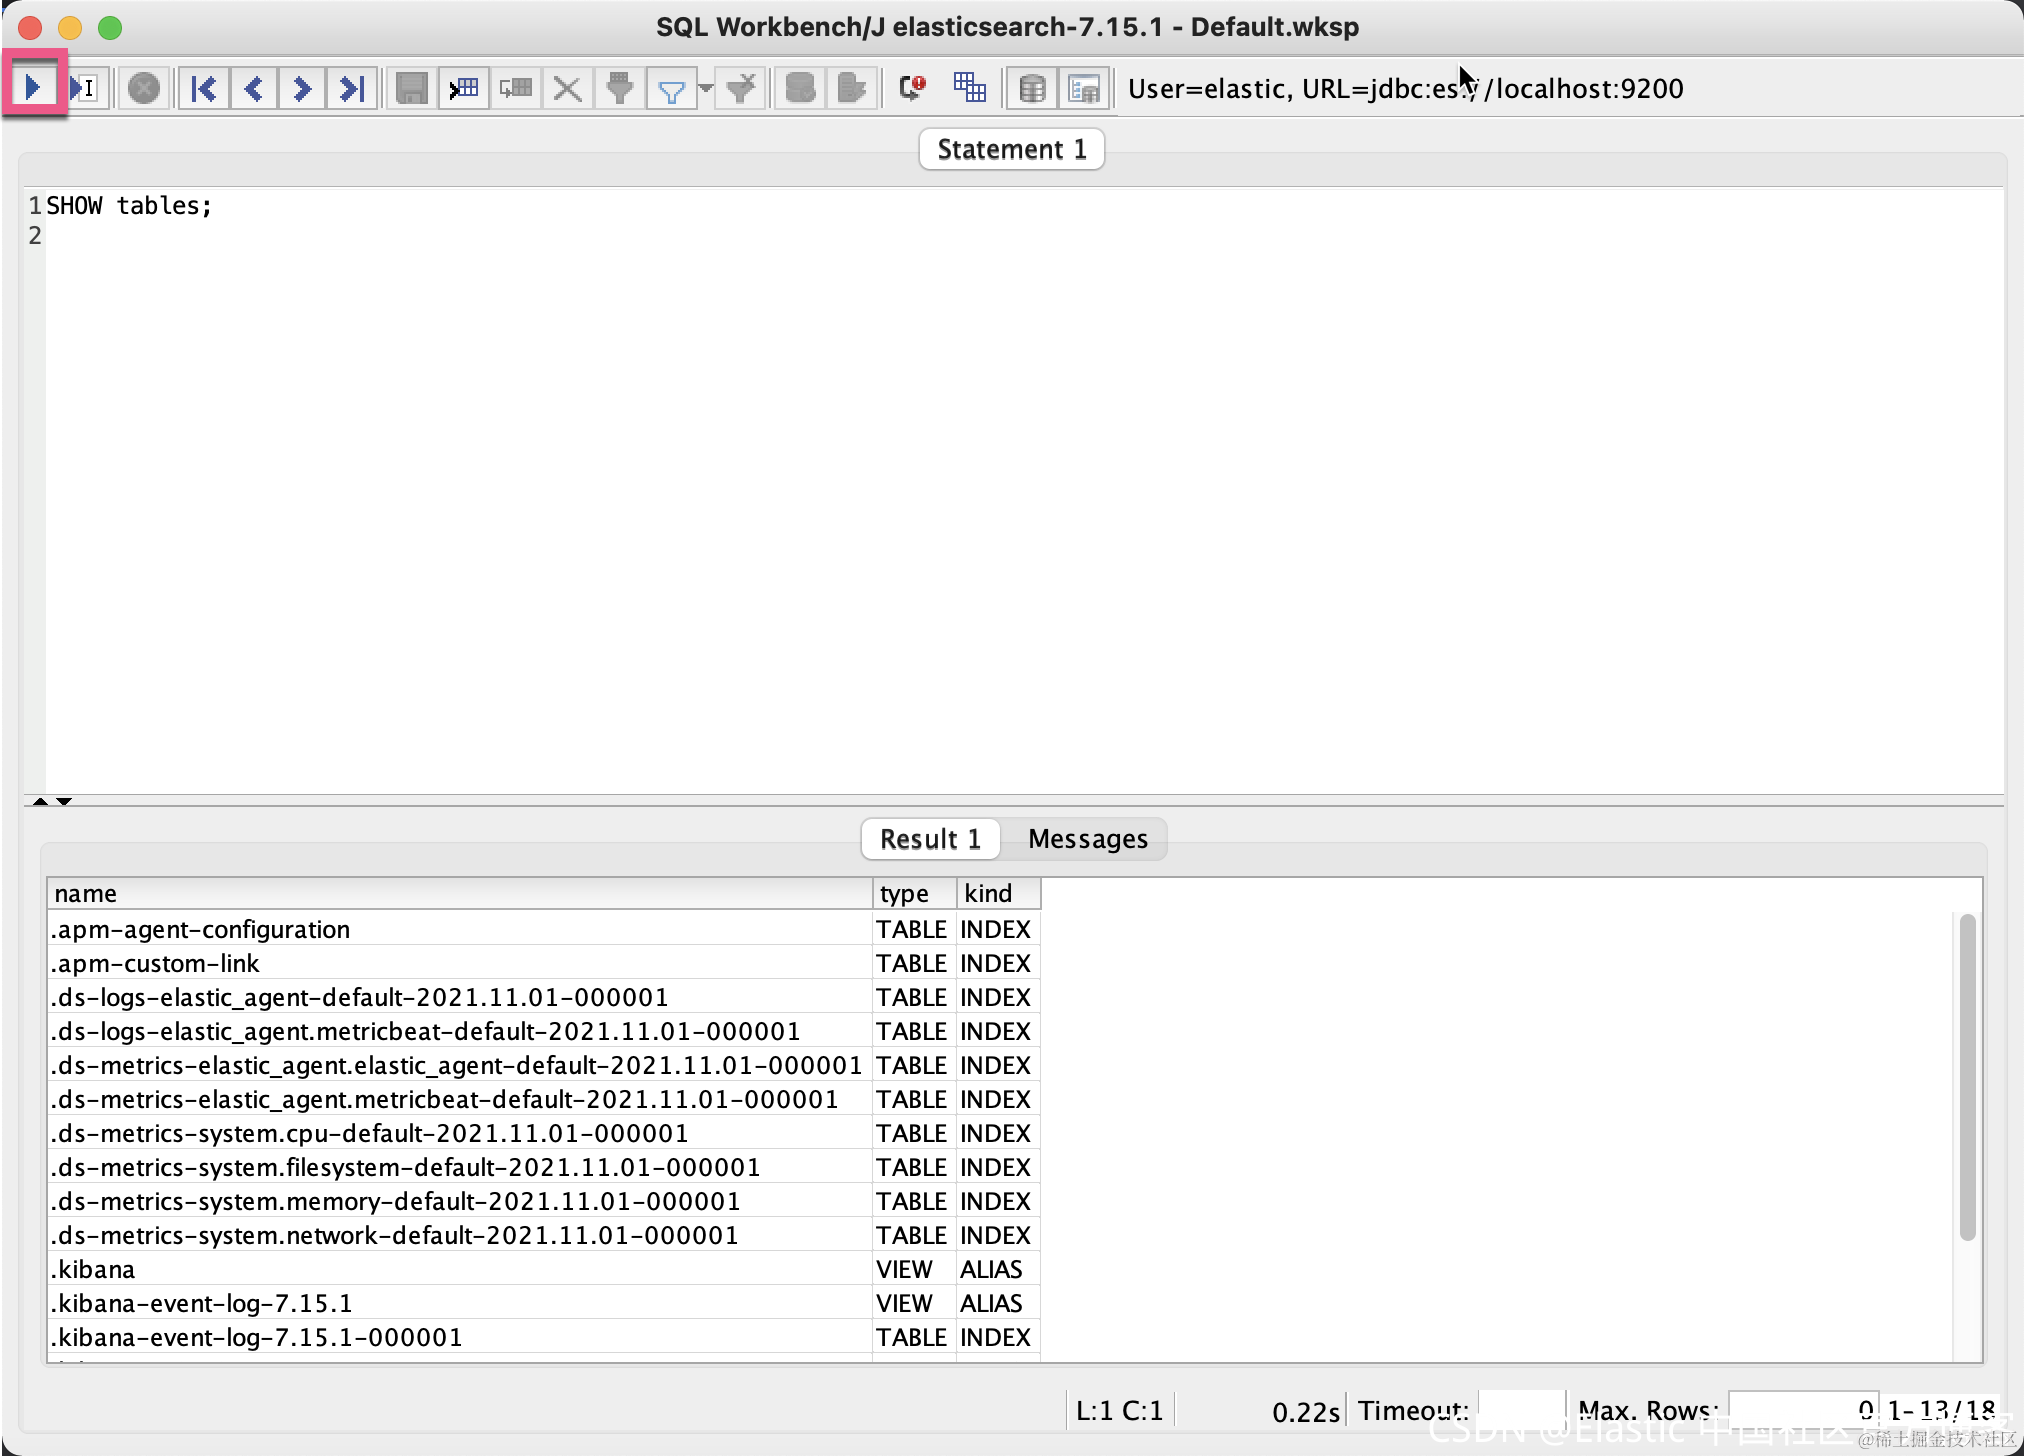The width and height of the screenshot is (2024, 1456).
Task: Jump to last statement in history
Action: 352,88
